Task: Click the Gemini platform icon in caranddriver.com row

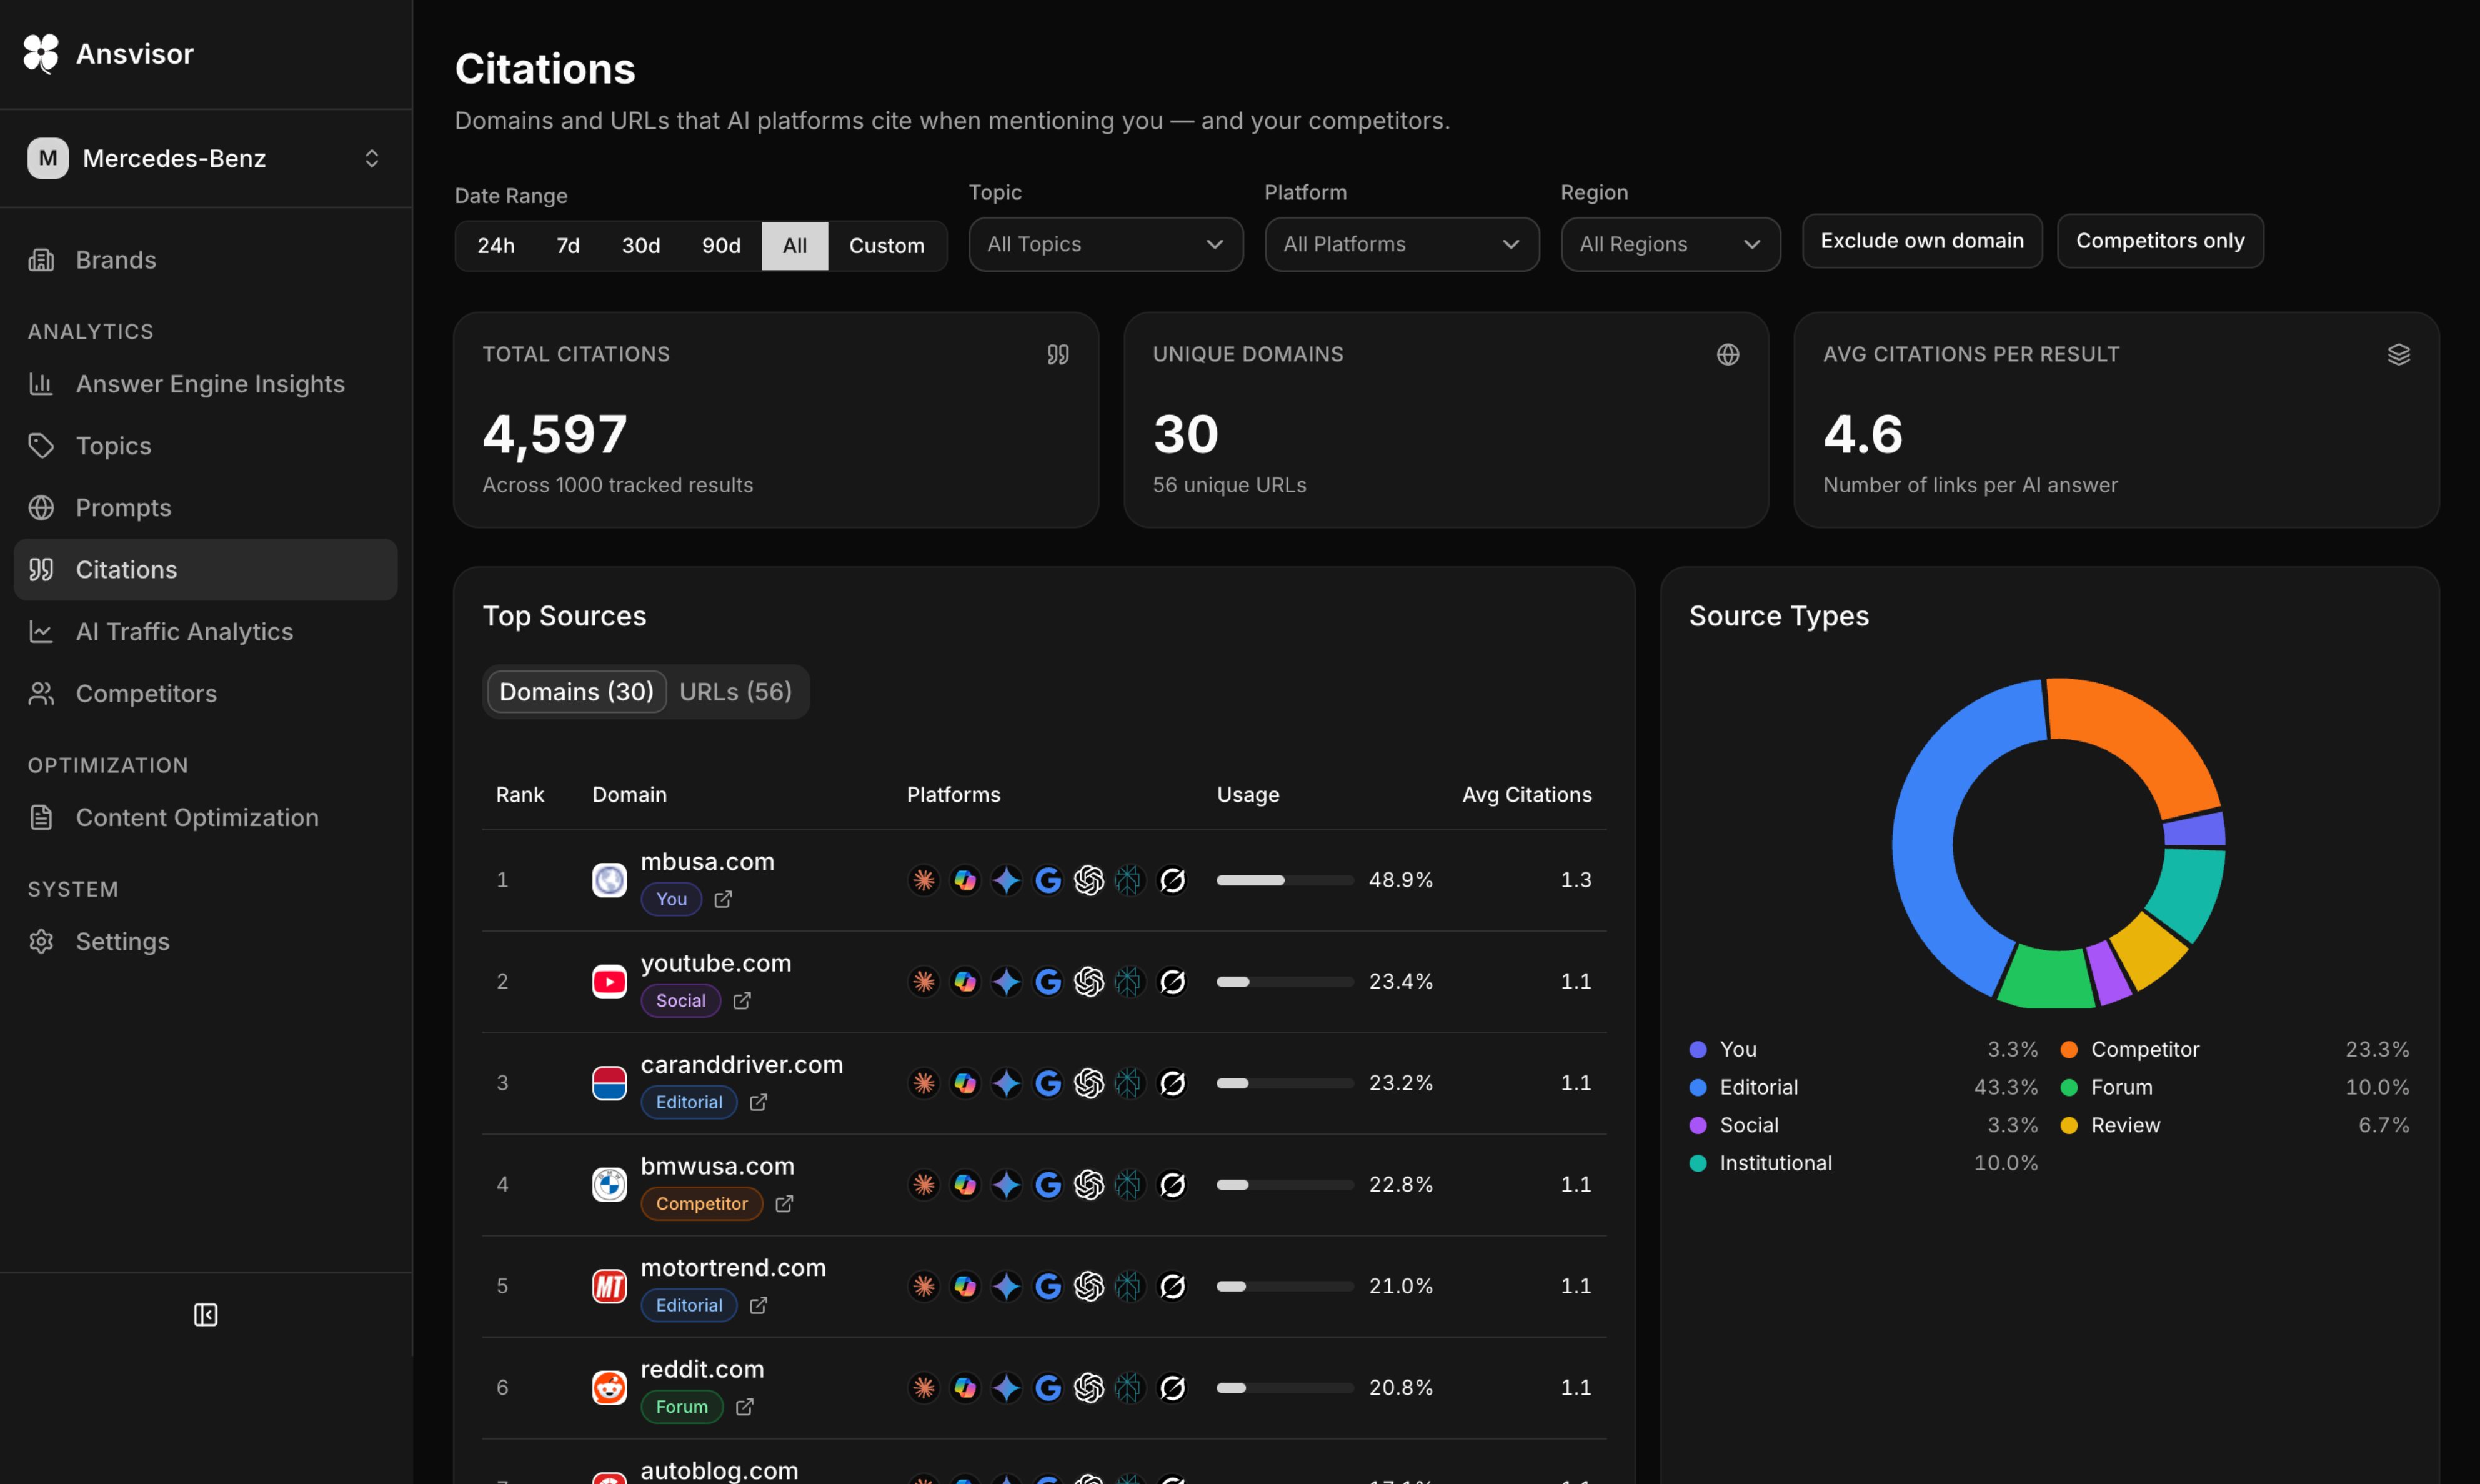Action: pos(1006,1083)
